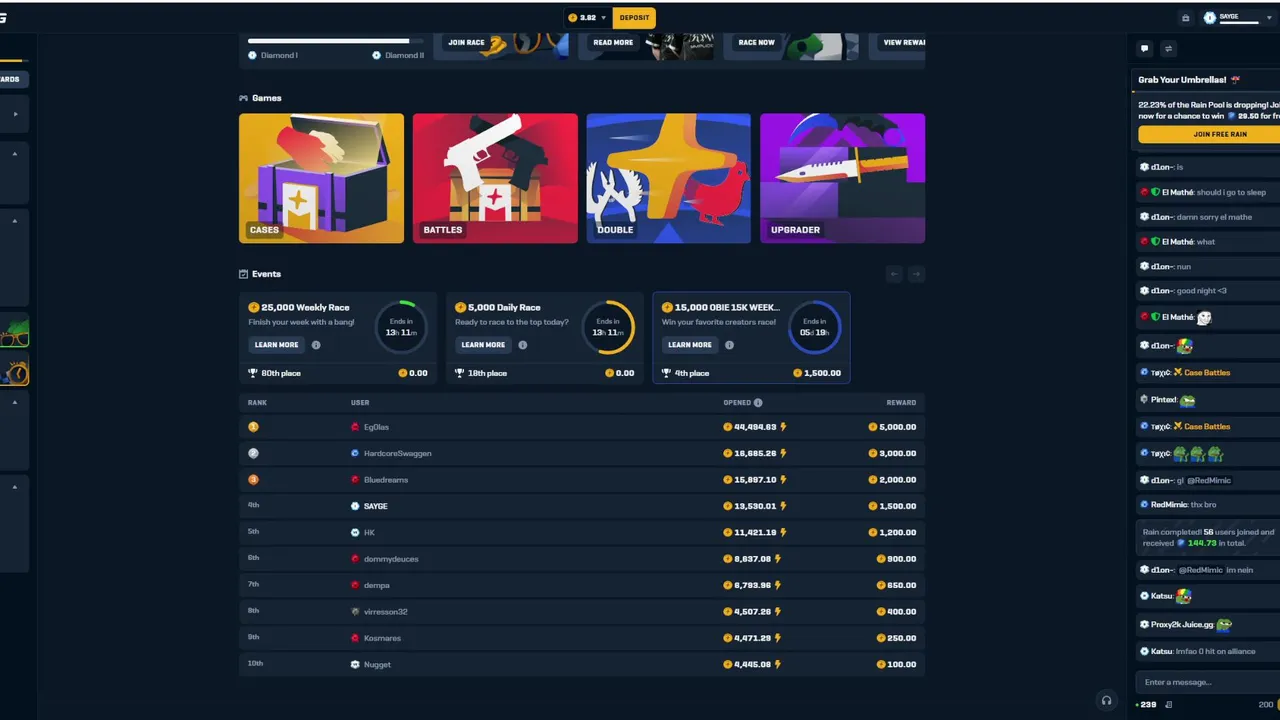Click the 5,000.00 reward value
1280x720 pixels.
pyautogui.click(x=898, y=427)
